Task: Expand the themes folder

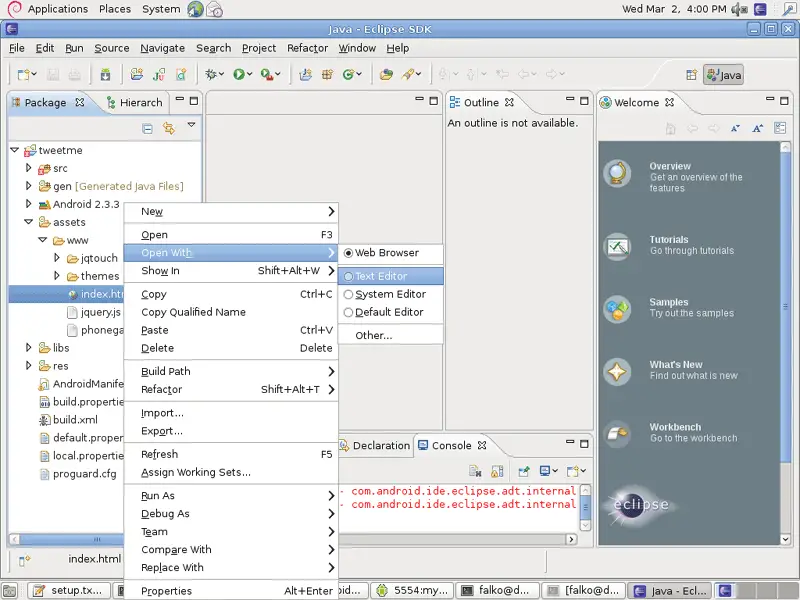Action: tap(57, 276)
